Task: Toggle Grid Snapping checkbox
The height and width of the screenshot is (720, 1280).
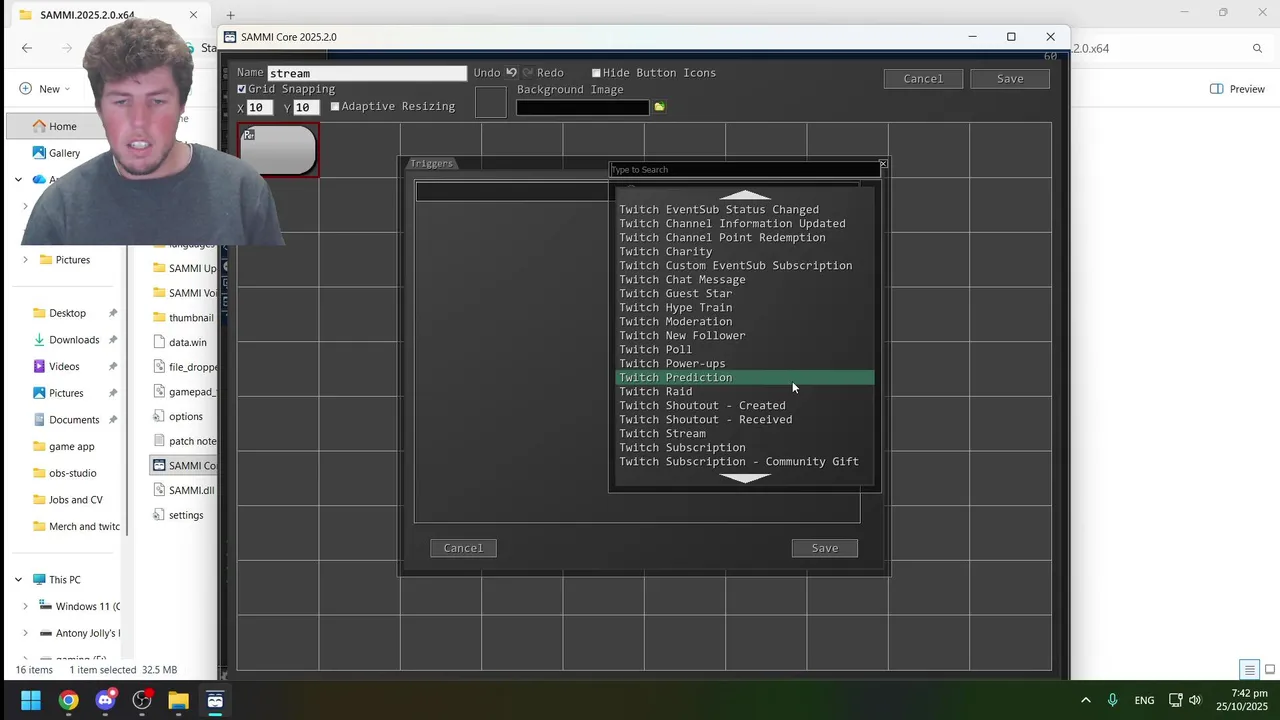Action: point(241,89)
